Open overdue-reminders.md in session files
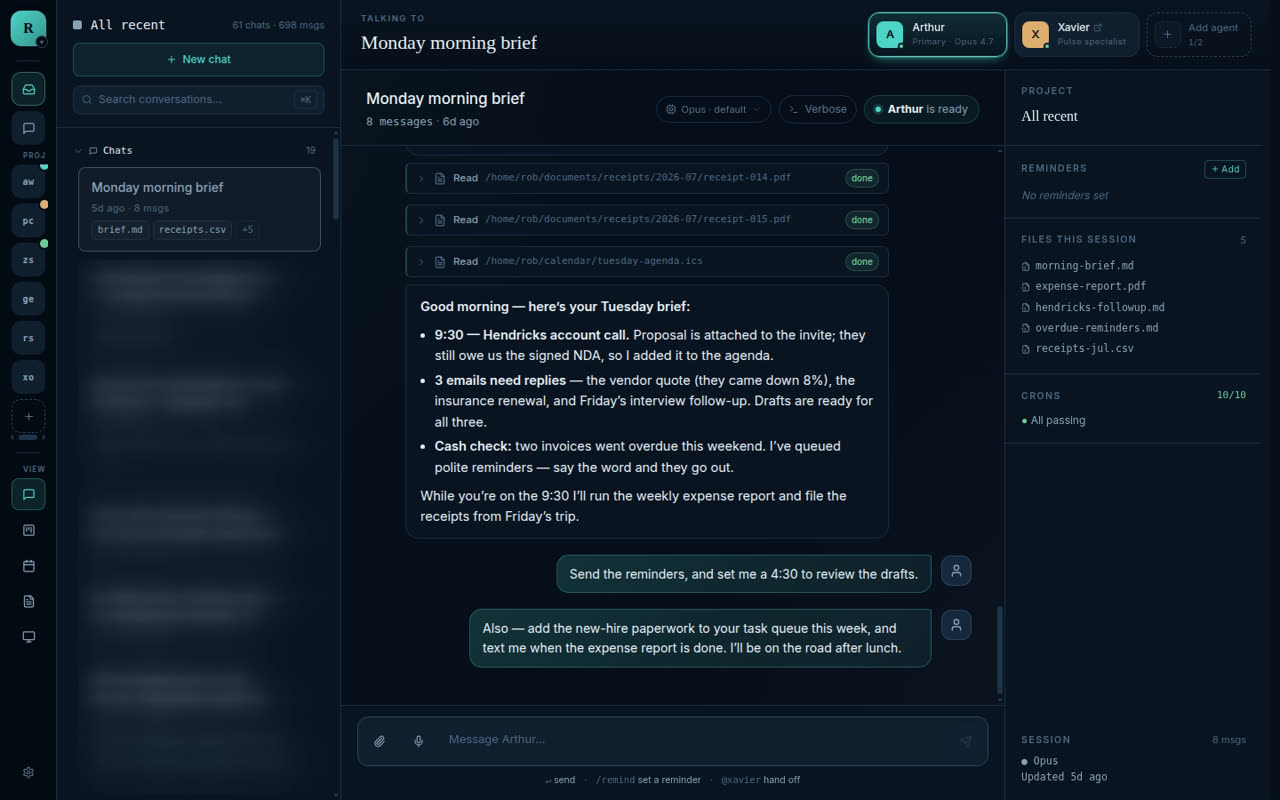 click(x=1090, y=328)
